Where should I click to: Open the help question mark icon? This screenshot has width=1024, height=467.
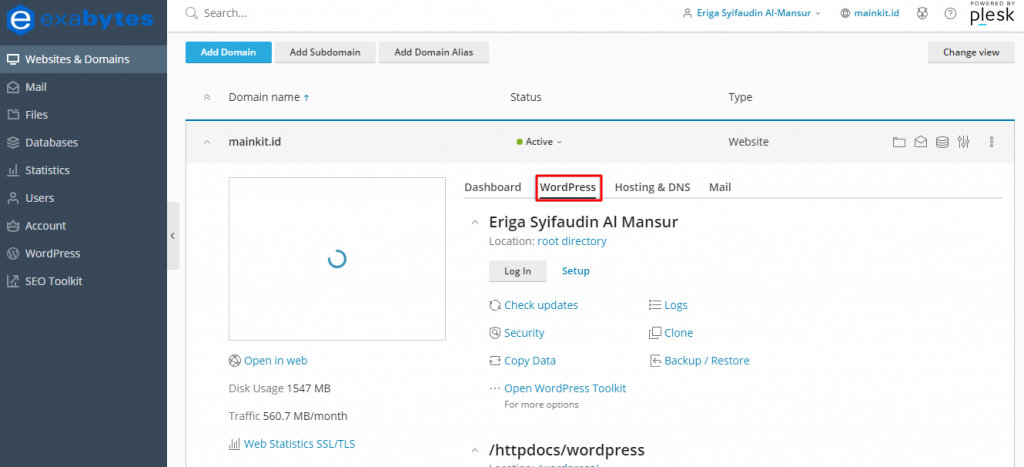[951, 13]
